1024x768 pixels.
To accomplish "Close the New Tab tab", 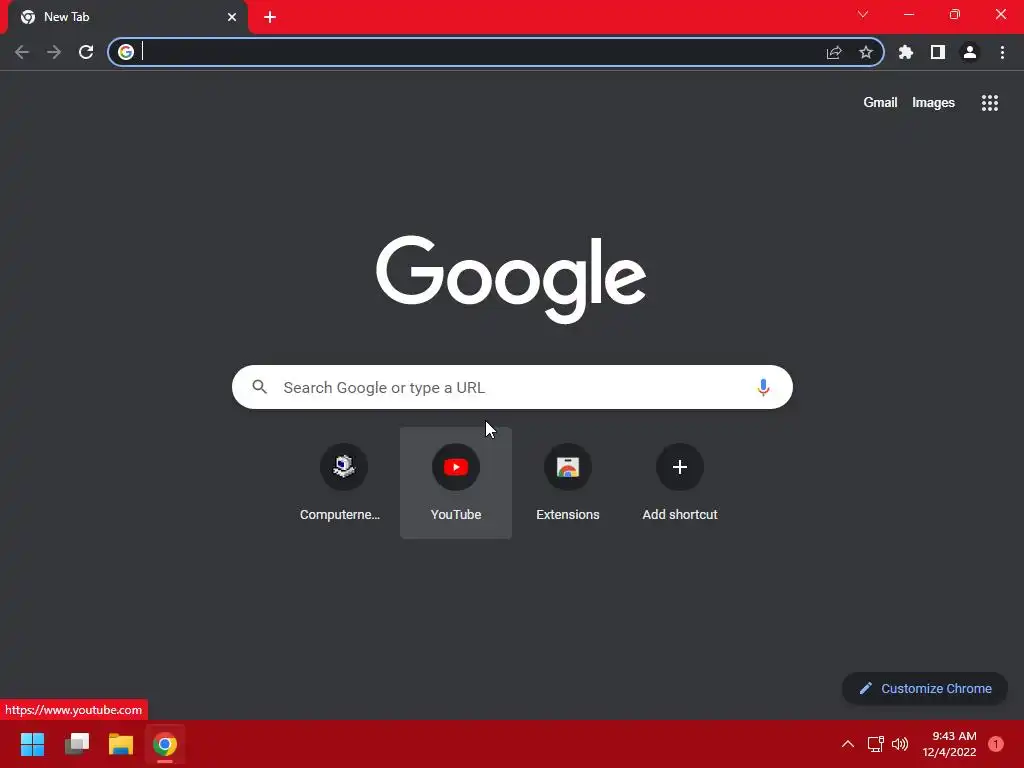I will [232, 17].
